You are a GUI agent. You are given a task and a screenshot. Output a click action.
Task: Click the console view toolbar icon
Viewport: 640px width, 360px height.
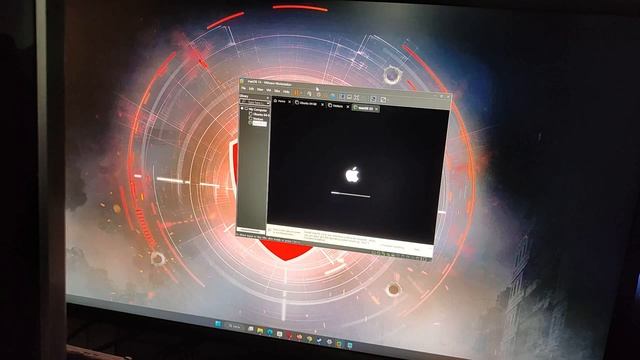pyautogui.click(x=349, y=97)
